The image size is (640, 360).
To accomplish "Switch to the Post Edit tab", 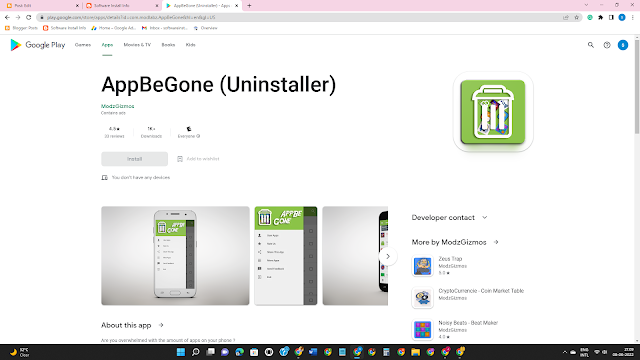I will pyautogui.click(x=42, y=6).
